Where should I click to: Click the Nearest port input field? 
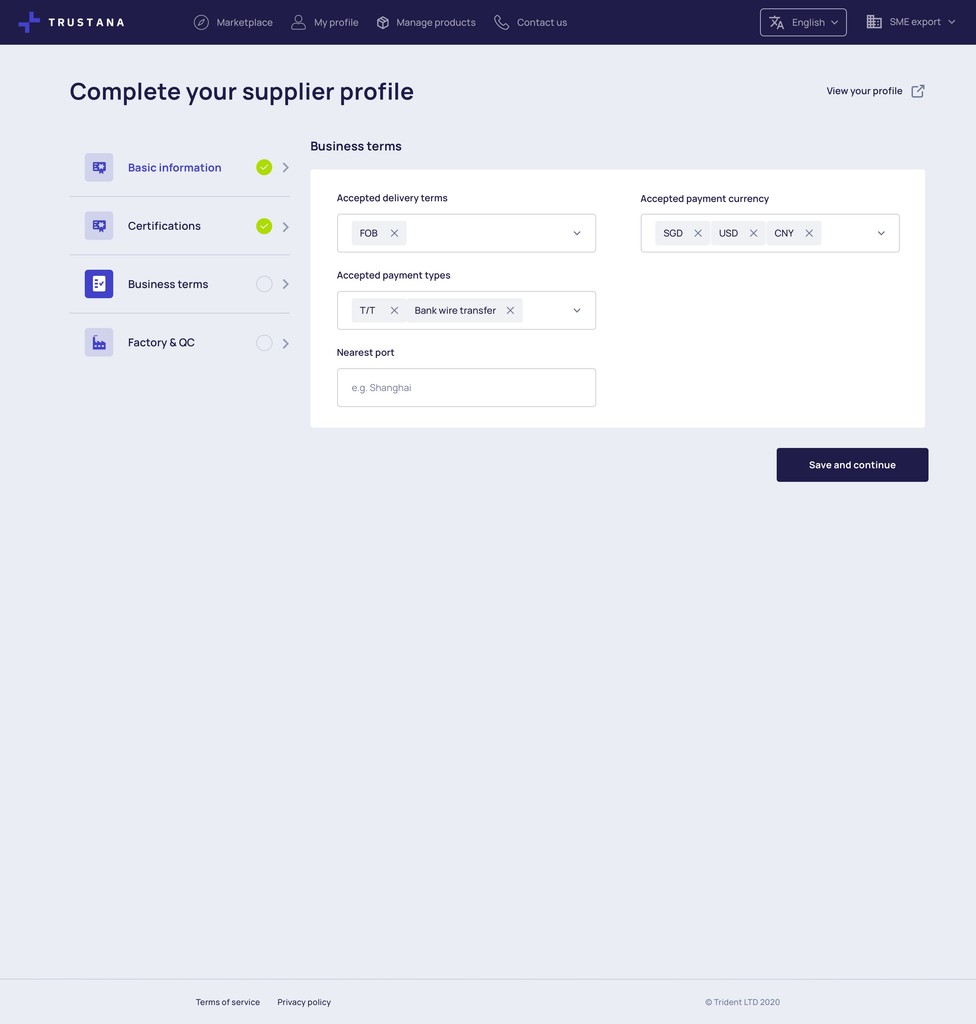pos(466,387)
